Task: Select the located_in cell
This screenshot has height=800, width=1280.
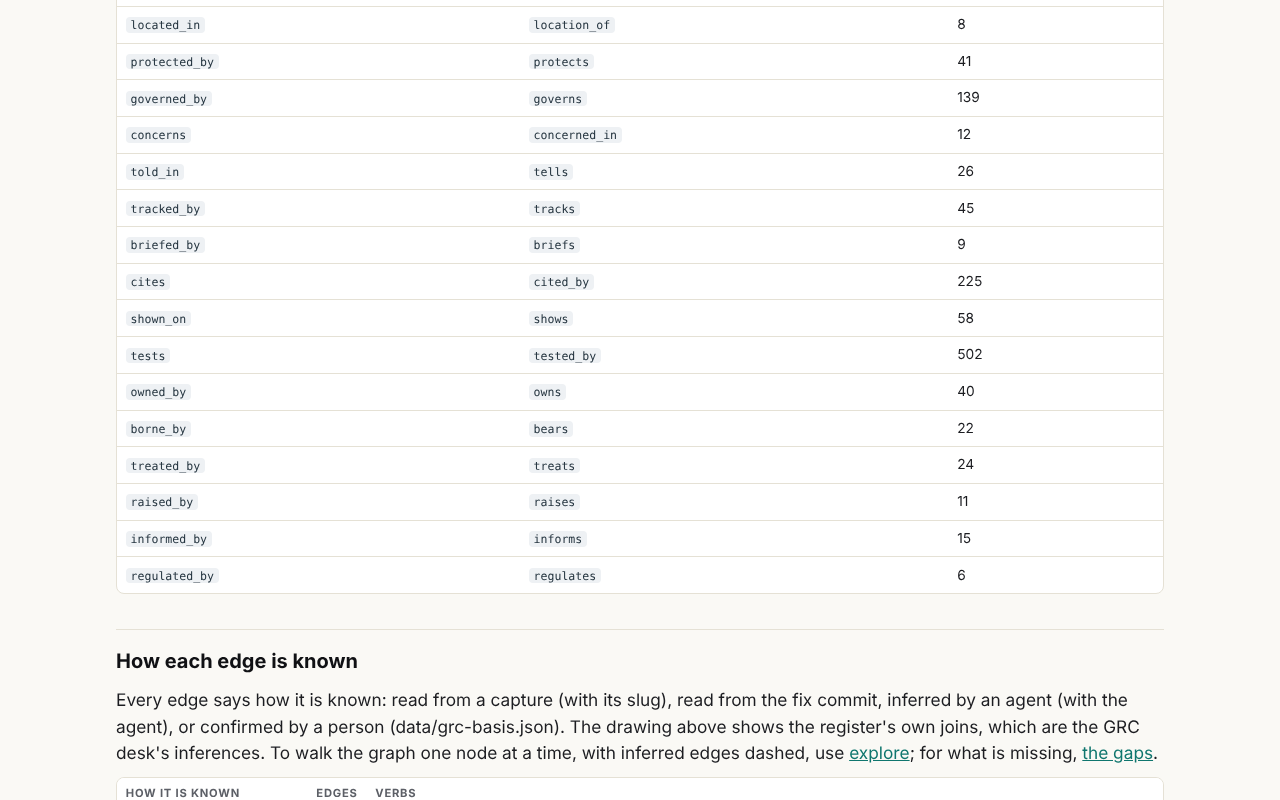Action: (x=165, y=25)
